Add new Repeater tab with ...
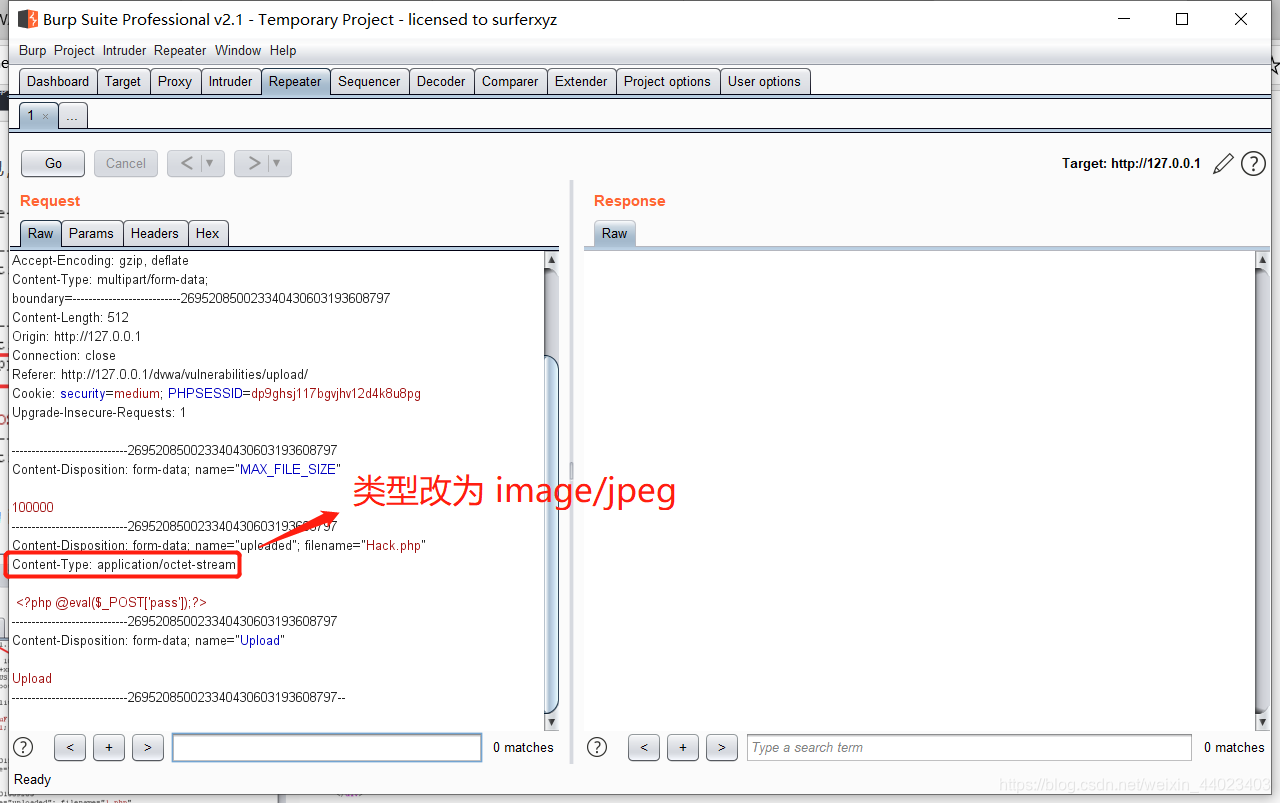 click(x=72, y=116)
